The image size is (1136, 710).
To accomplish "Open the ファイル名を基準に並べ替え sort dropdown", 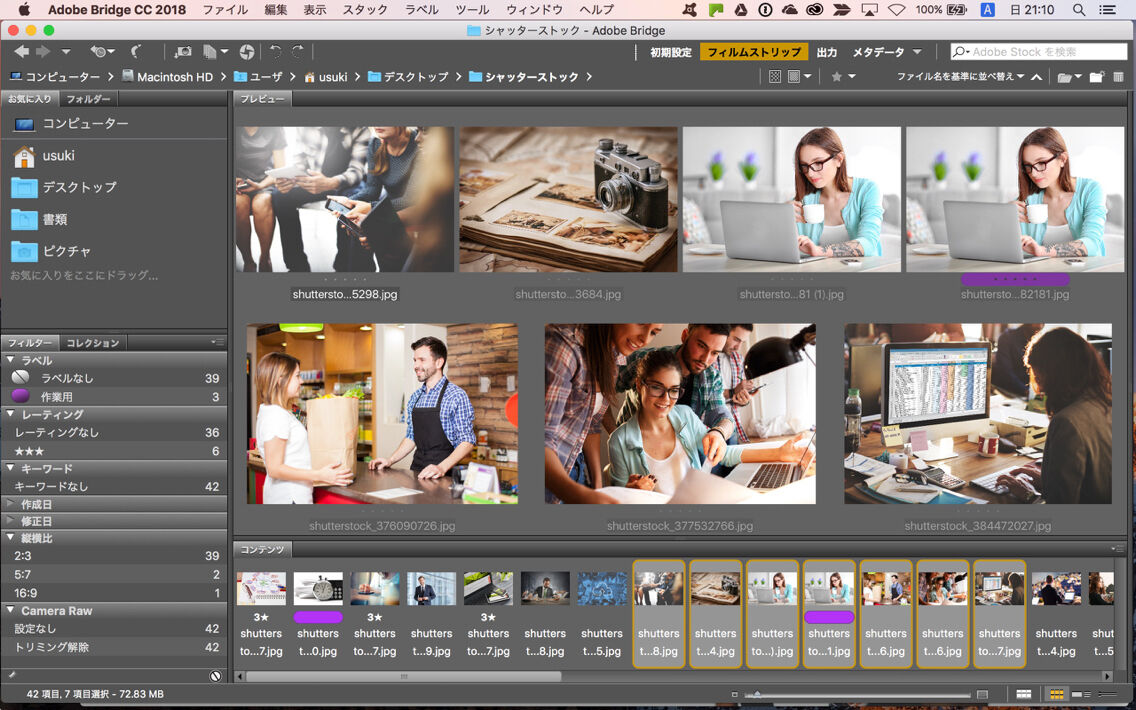I will [x=960, y=77].
